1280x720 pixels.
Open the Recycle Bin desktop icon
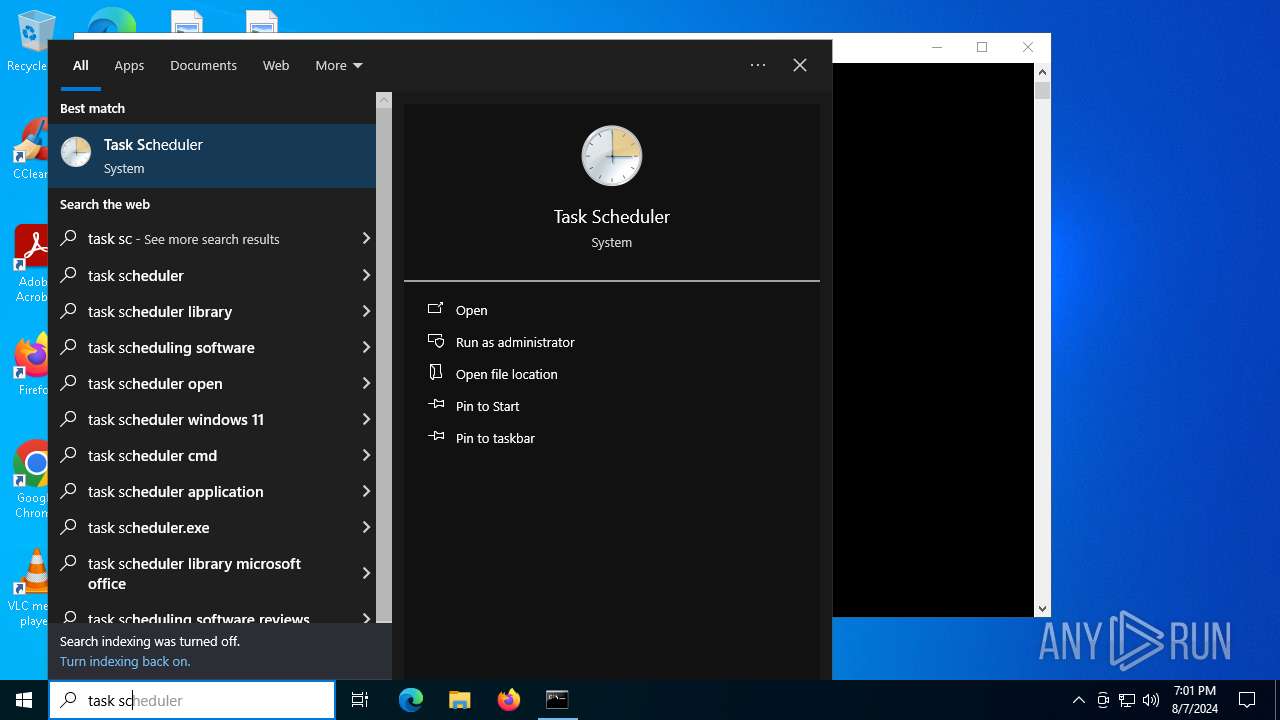tap(31, 42)
